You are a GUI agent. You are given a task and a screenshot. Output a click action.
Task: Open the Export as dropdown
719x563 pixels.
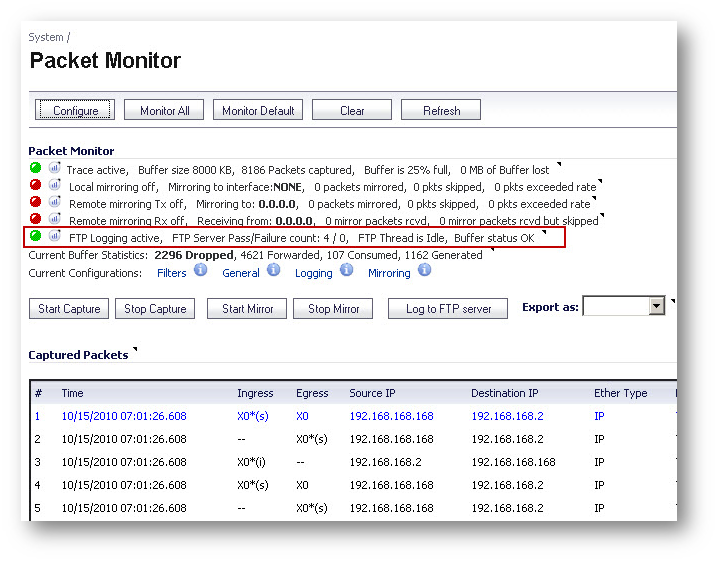pyautogui.click(x=656, y=307)
